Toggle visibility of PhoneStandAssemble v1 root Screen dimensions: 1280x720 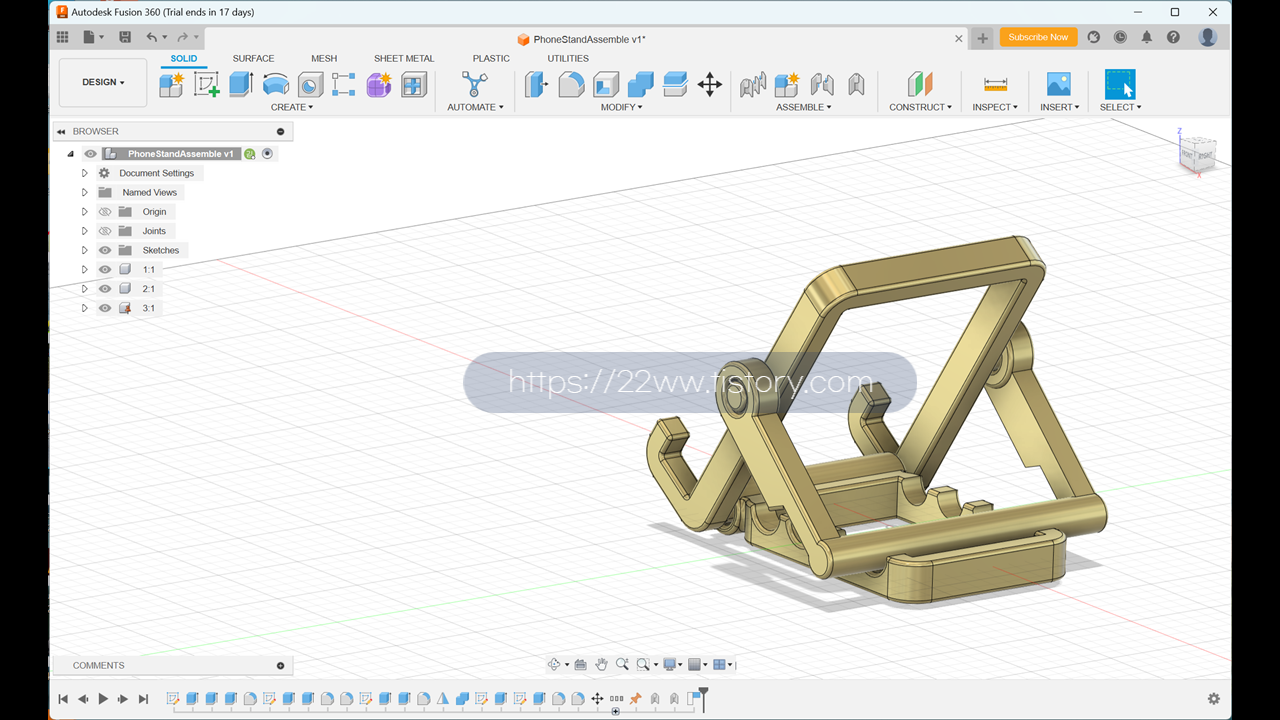tap(91, 154)
